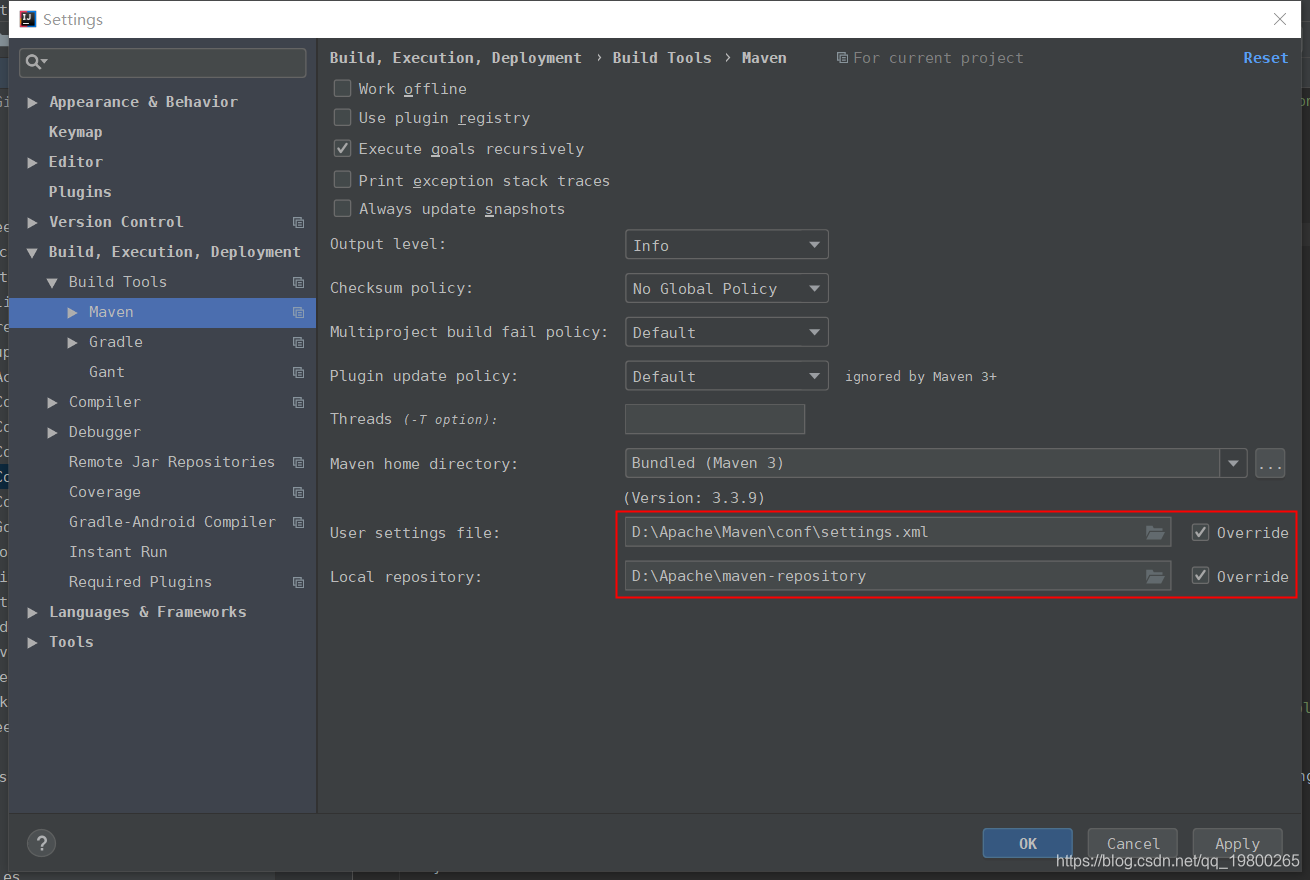Screen dimensions: 1310x880
Task: Click the Apply button
Action: click(1238, 843)
